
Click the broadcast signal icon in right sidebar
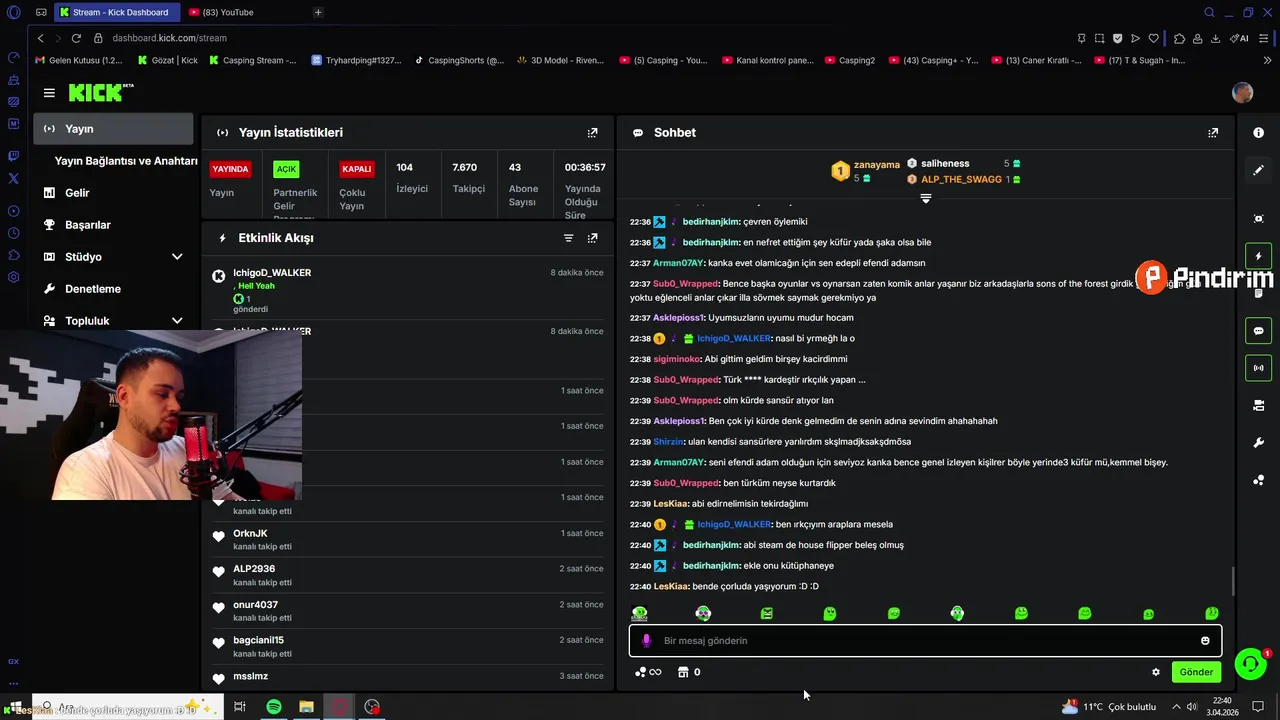click(1258, 368)
